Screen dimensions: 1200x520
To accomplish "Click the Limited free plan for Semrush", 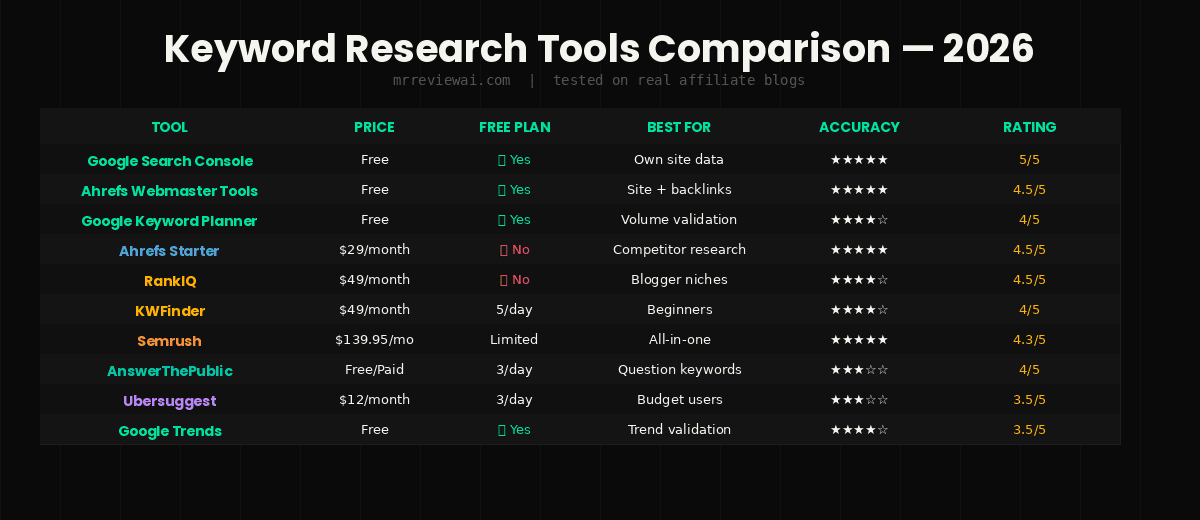I will (514, 340).
